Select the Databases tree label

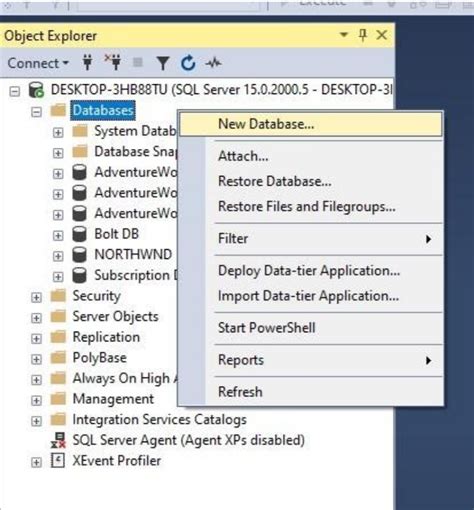point(103,110)
